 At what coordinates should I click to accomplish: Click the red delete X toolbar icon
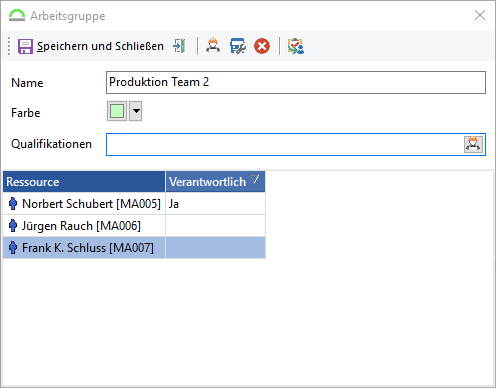click(x=262, y=46)
